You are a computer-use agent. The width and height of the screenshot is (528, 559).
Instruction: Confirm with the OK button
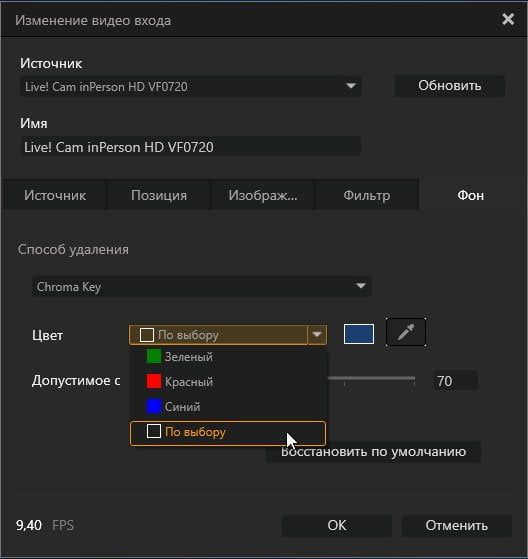click(x=337, y=525)
